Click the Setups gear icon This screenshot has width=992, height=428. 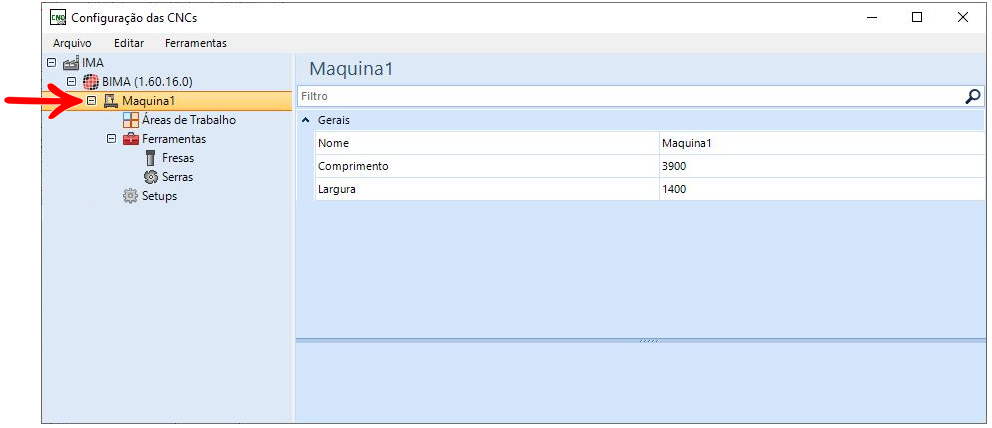coord(130,196)
